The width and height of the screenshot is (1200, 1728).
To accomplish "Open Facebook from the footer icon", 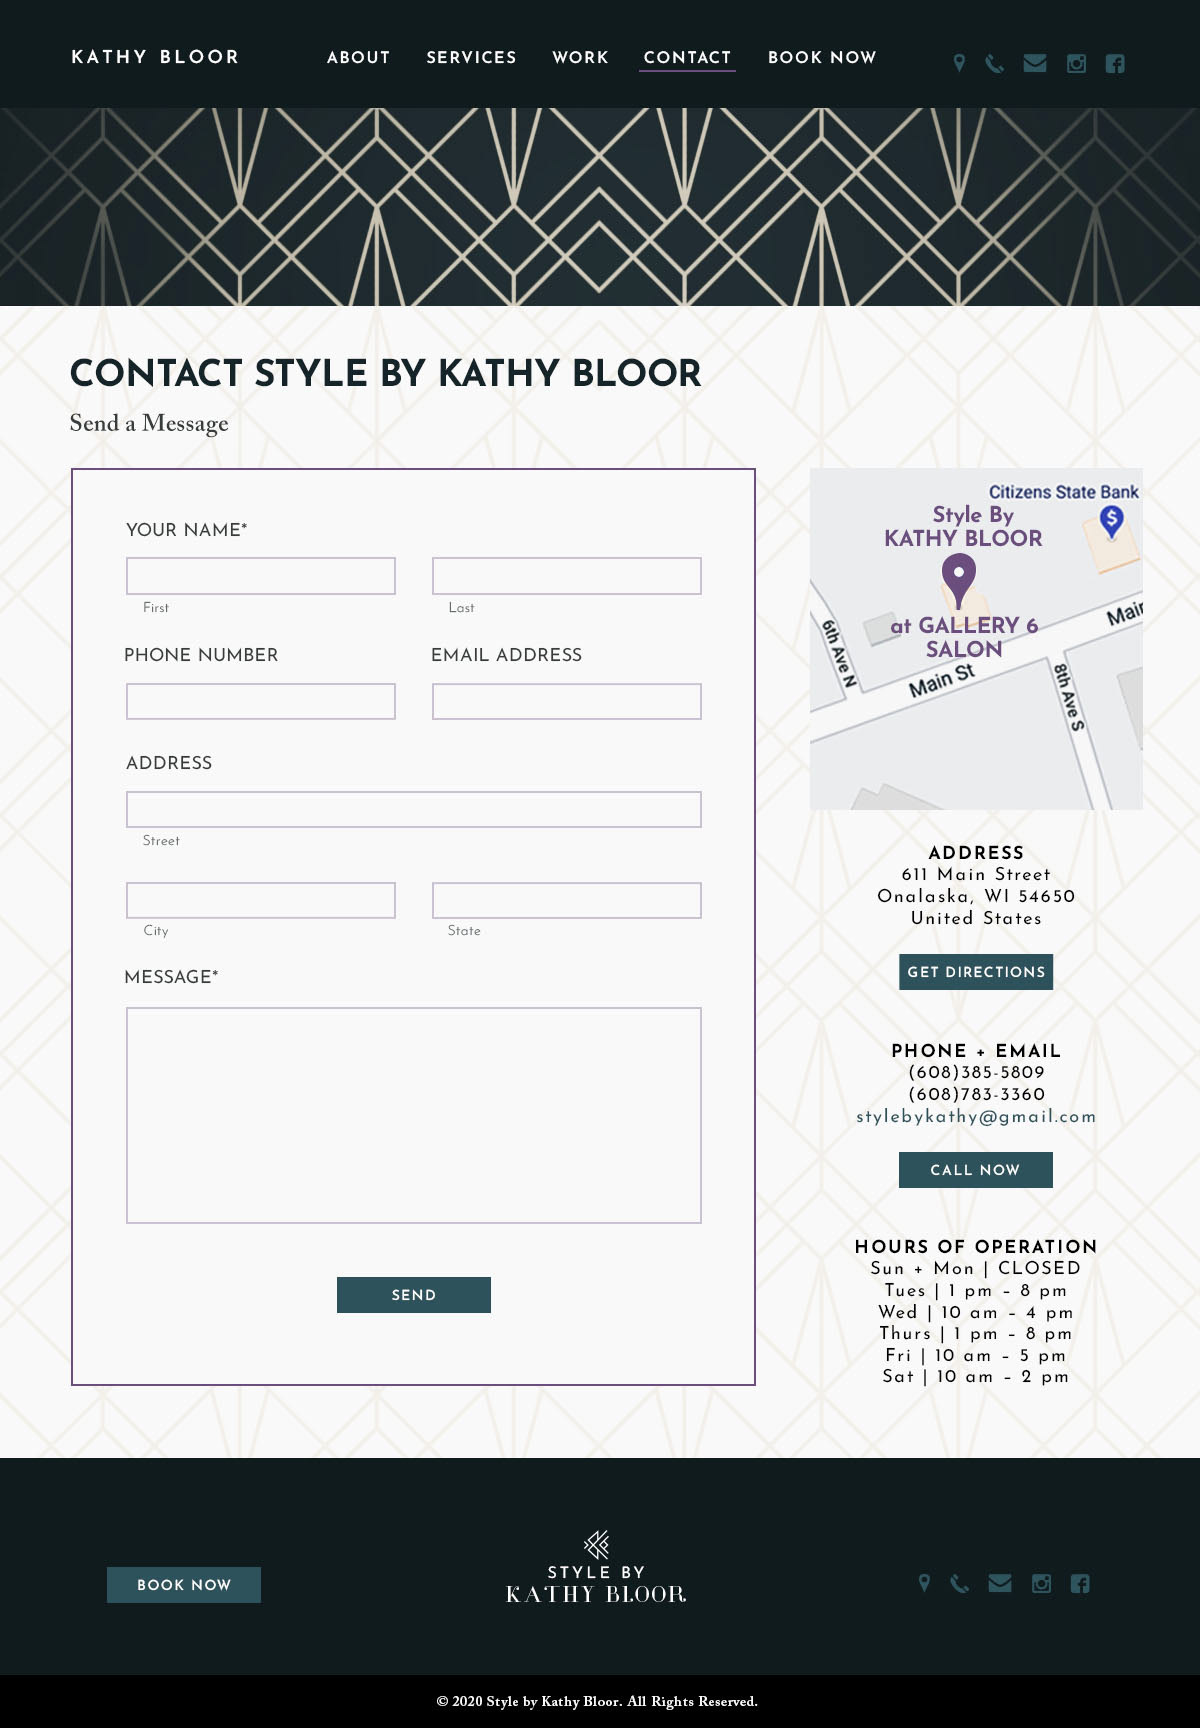I will (x=1080, y=1583).
